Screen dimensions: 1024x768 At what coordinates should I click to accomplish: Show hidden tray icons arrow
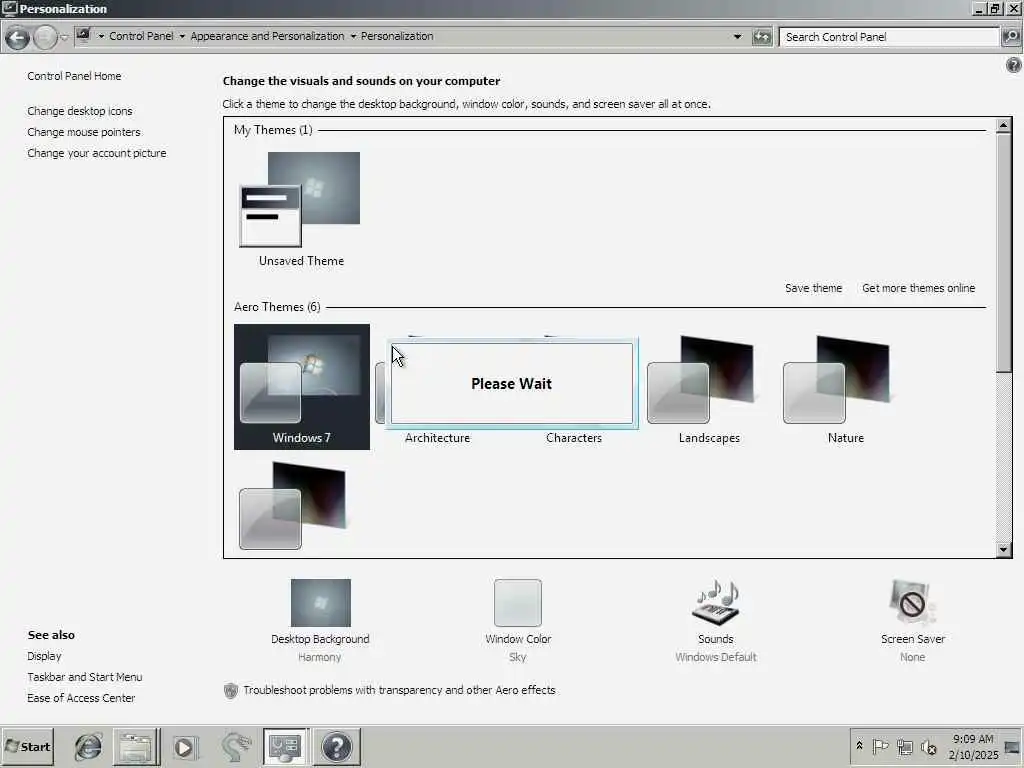859,745
